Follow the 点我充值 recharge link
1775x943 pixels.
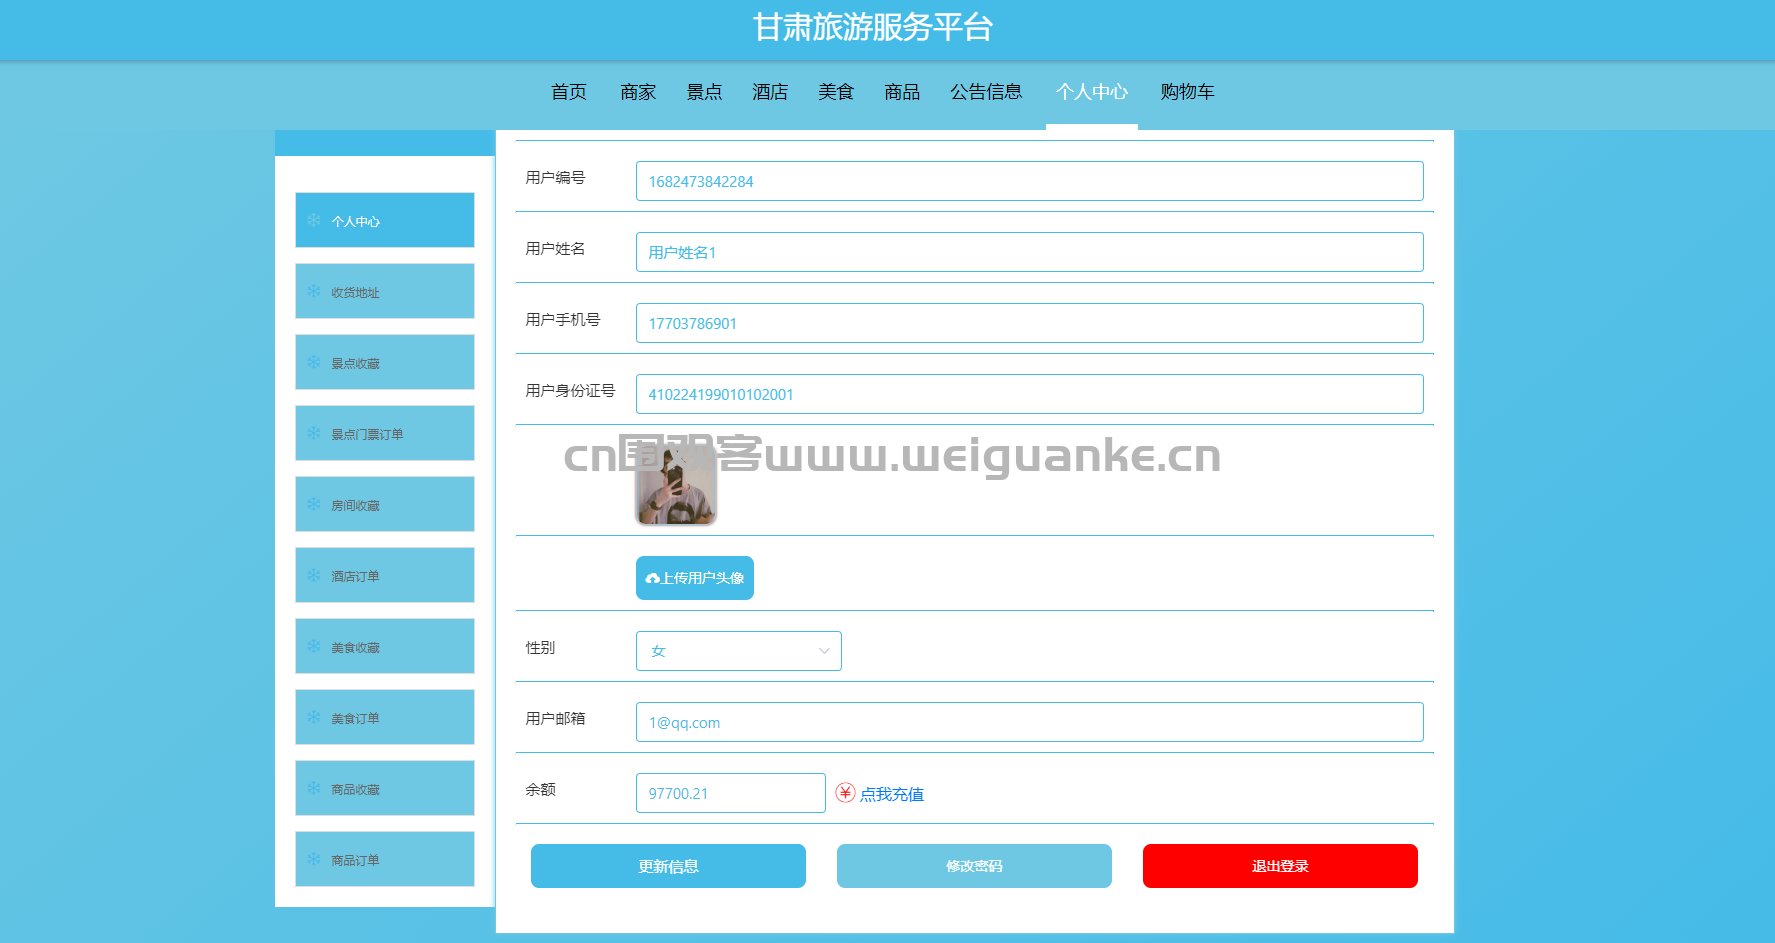click(x=892, y=794)
